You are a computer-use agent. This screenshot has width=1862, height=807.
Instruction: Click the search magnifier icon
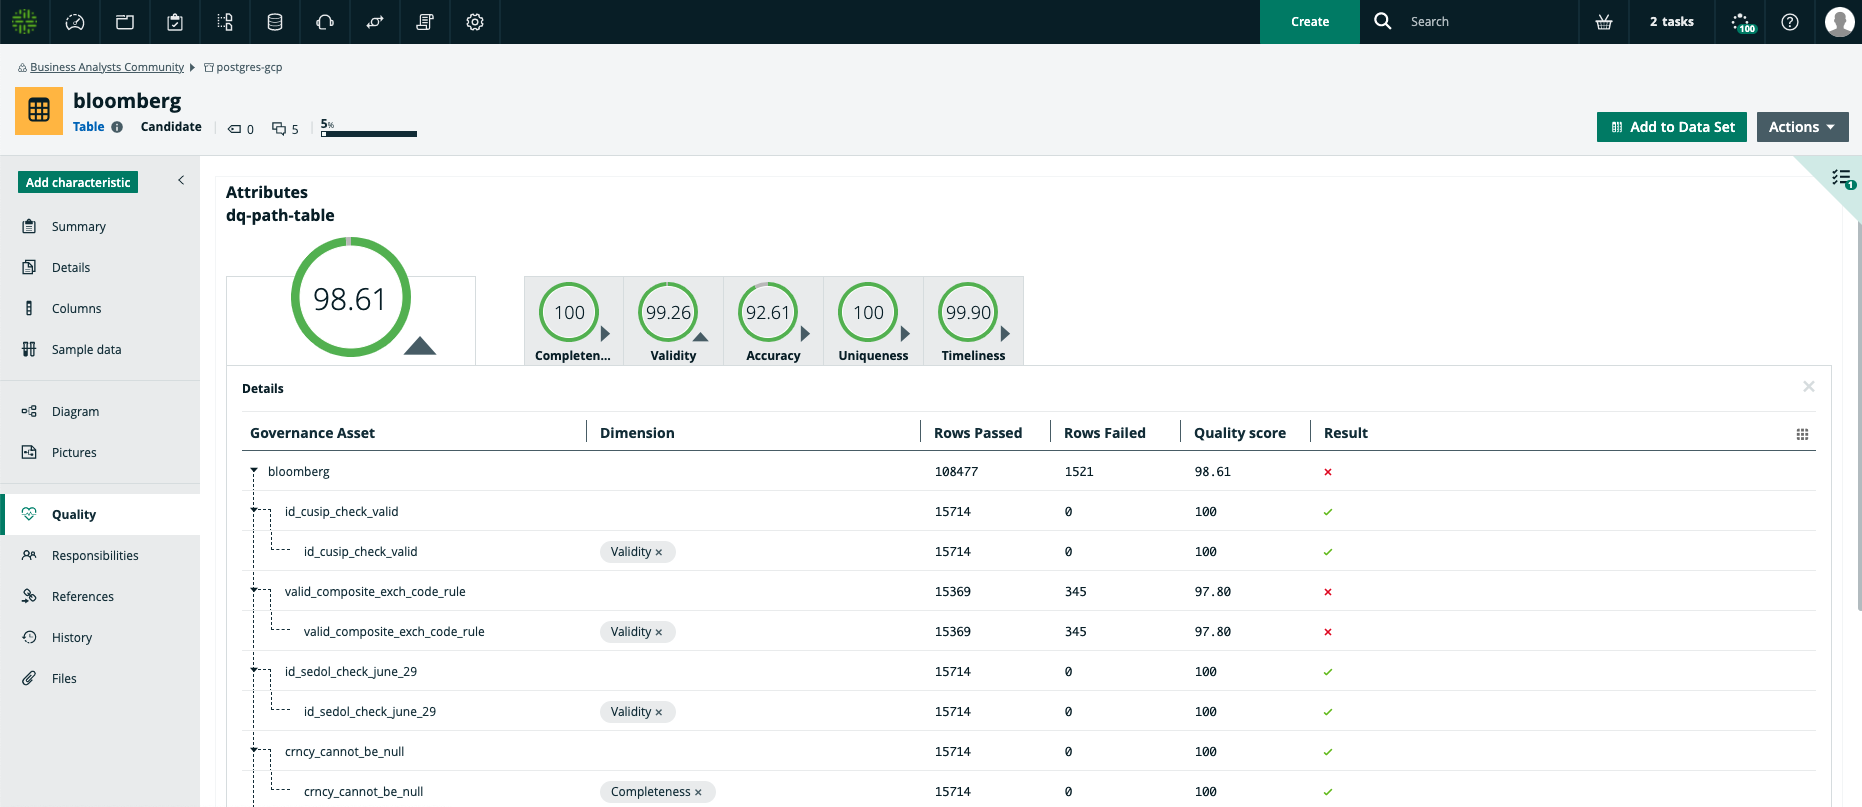point(1383,21)
